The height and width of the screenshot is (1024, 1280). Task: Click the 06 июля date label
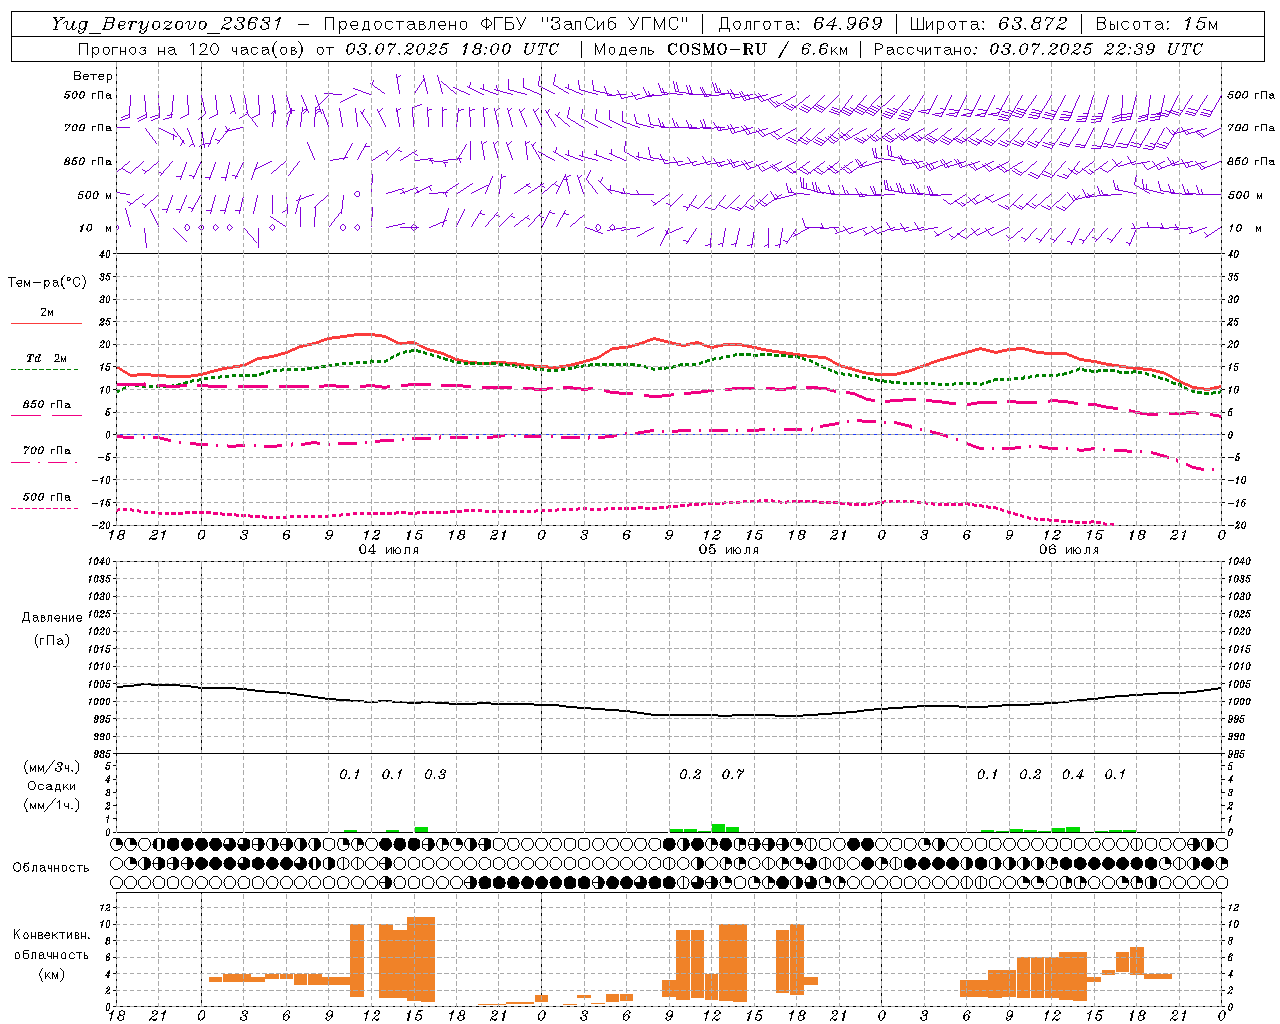1069,550
